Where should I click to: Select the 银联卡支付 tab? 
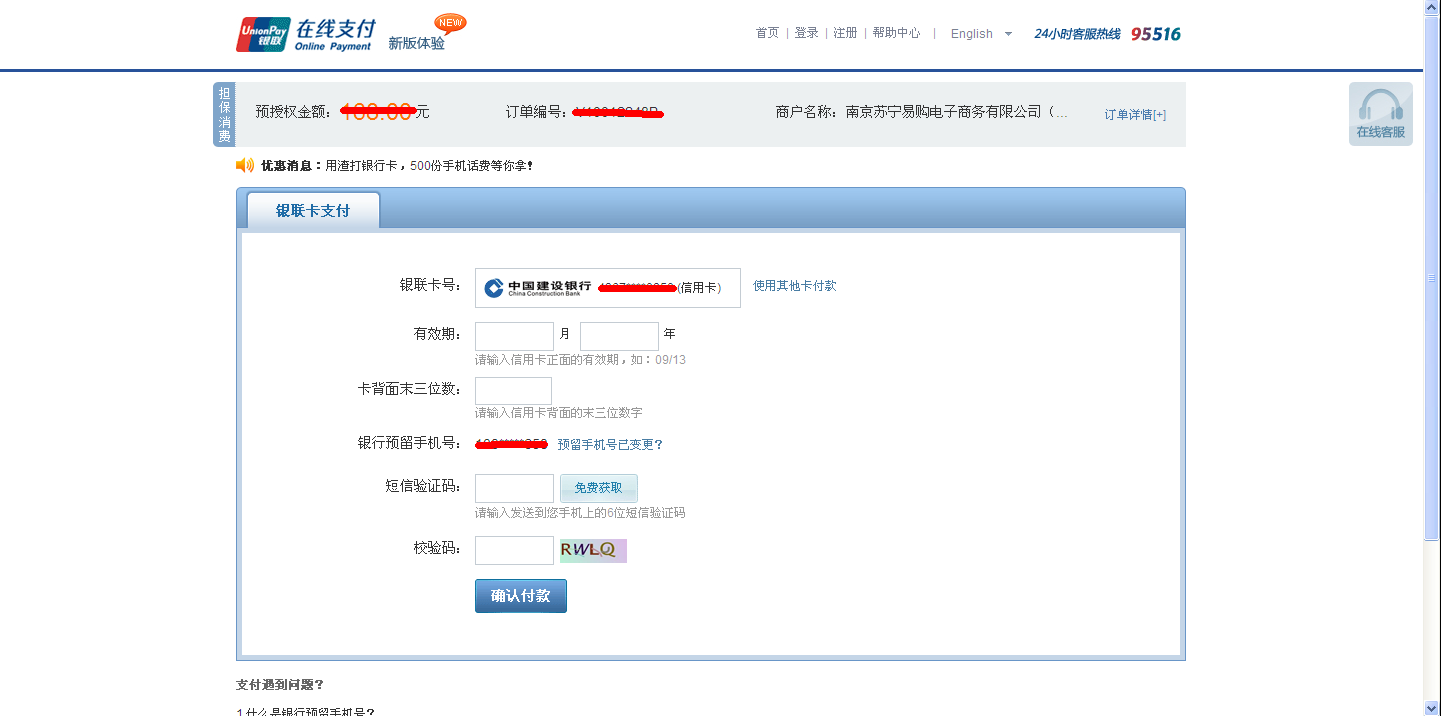click(313, 211)
